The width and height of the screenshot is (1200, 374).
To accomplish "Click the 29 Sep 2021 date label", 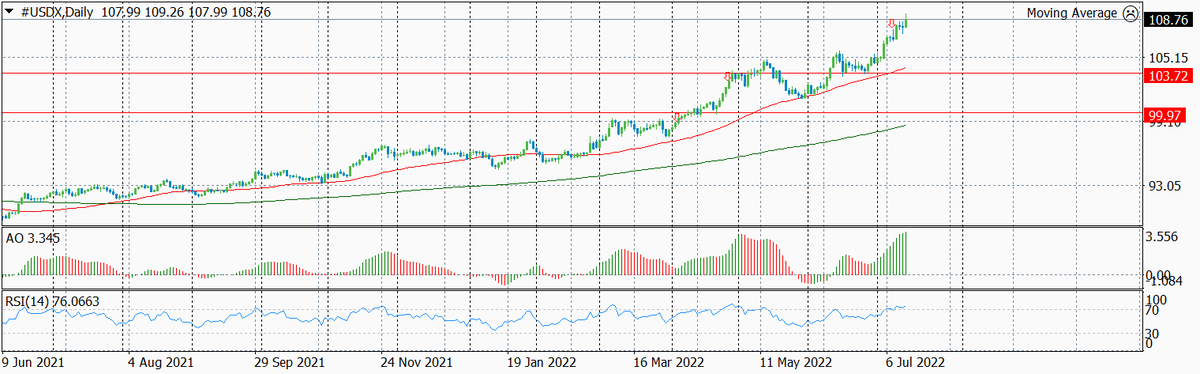I will [290, 362].
